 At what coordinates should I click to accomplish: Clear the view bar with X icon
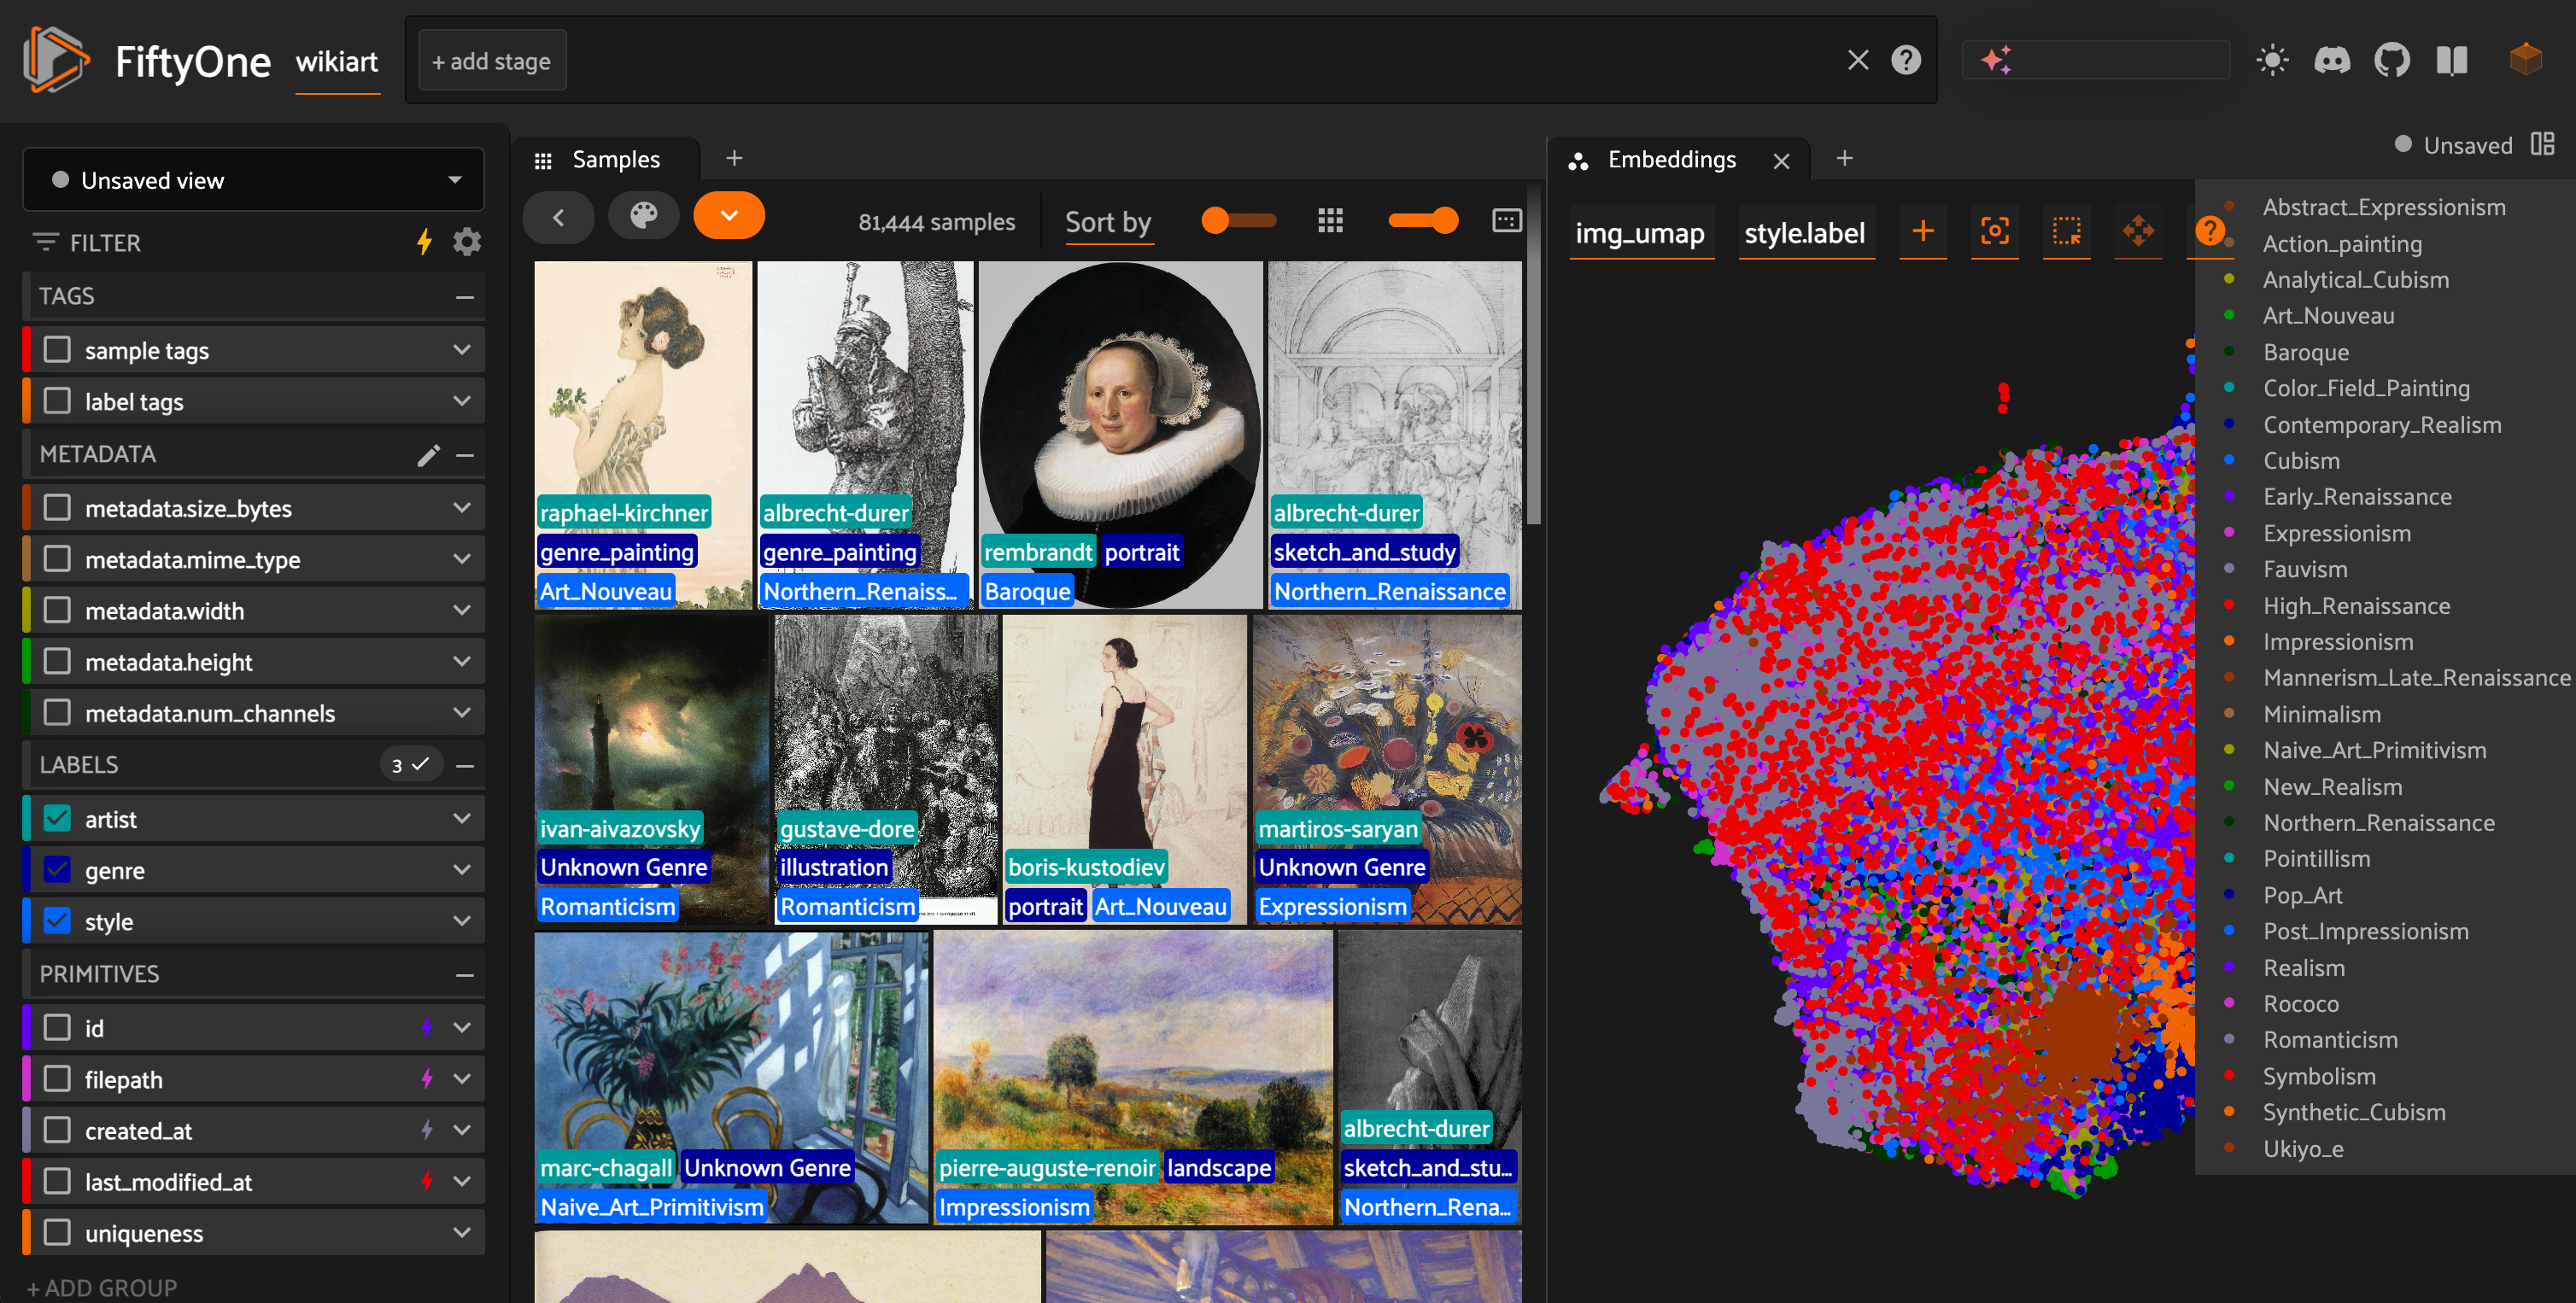tap(1857, 60)
